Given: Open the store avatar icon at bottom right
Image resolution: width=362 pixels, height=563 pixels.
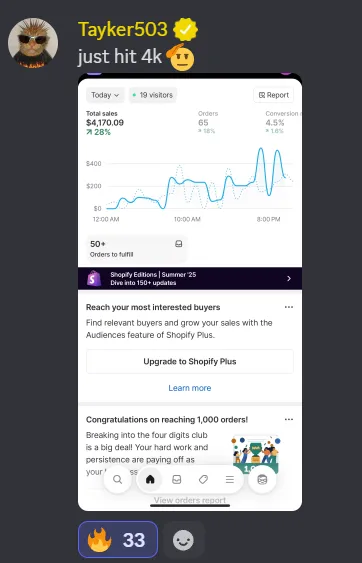Looking at the screenshot, I should [x=263, y=479].
